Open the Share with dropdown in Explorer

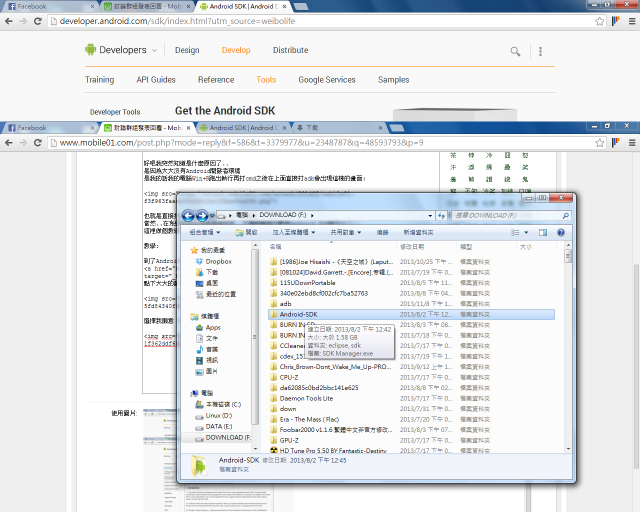click(346, 232)
